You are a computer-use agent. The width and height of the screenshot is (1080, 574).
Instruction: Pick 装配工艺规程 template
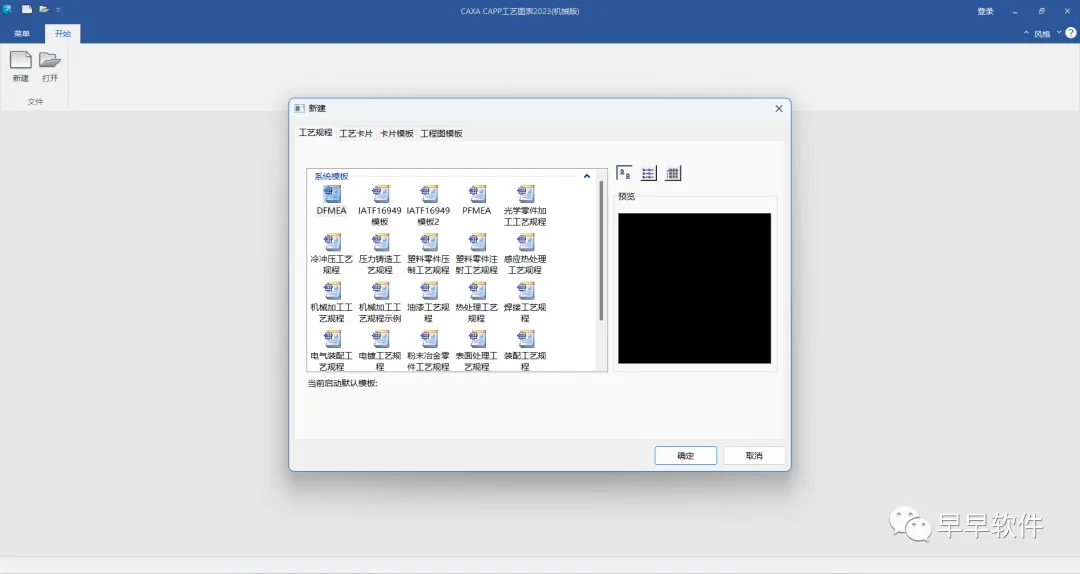(x=525, y=350)
